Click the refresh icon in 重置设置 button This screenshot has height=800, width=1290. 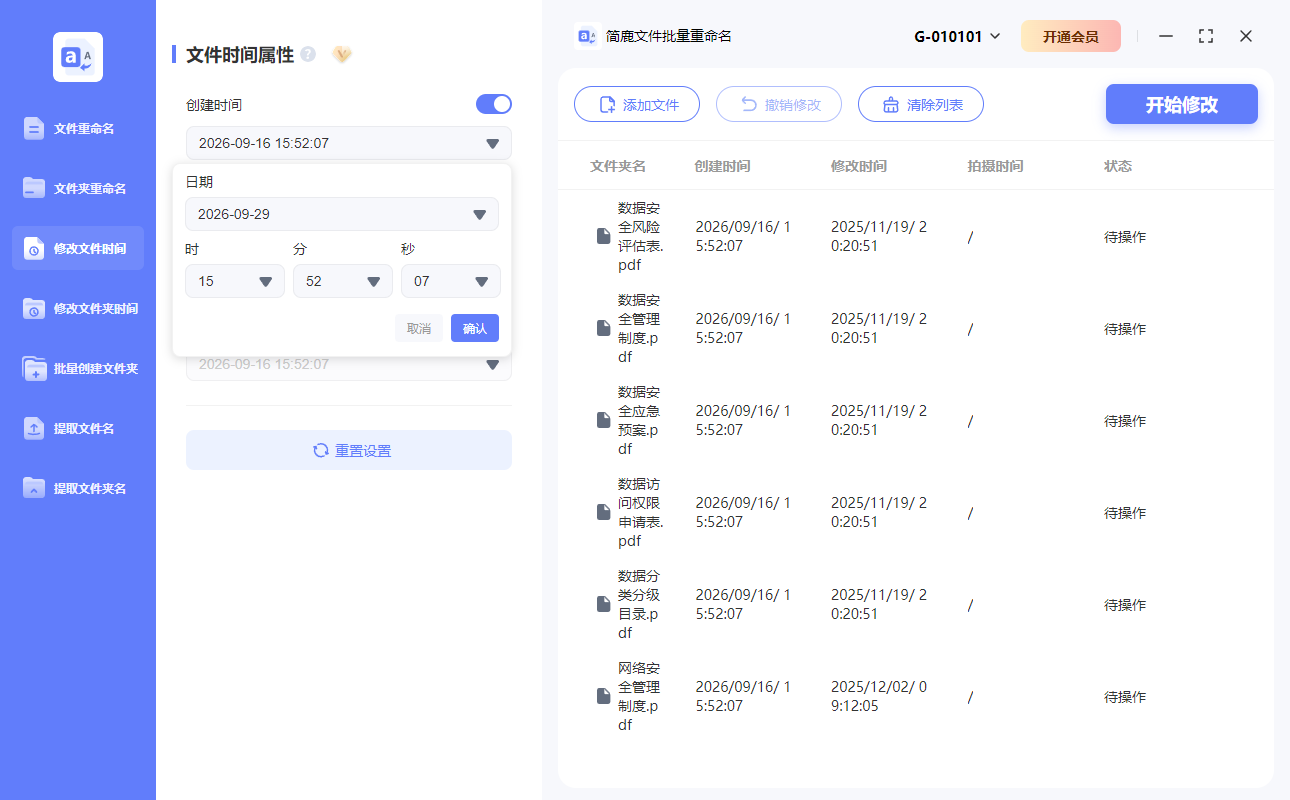321,450
